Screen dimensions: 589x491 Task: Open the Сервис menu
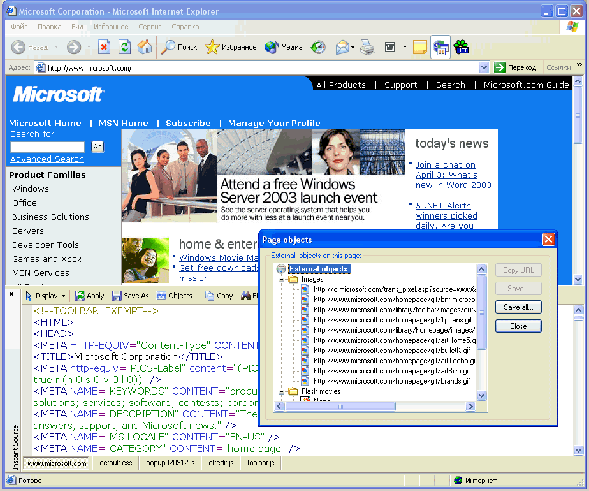pos(150,27)
